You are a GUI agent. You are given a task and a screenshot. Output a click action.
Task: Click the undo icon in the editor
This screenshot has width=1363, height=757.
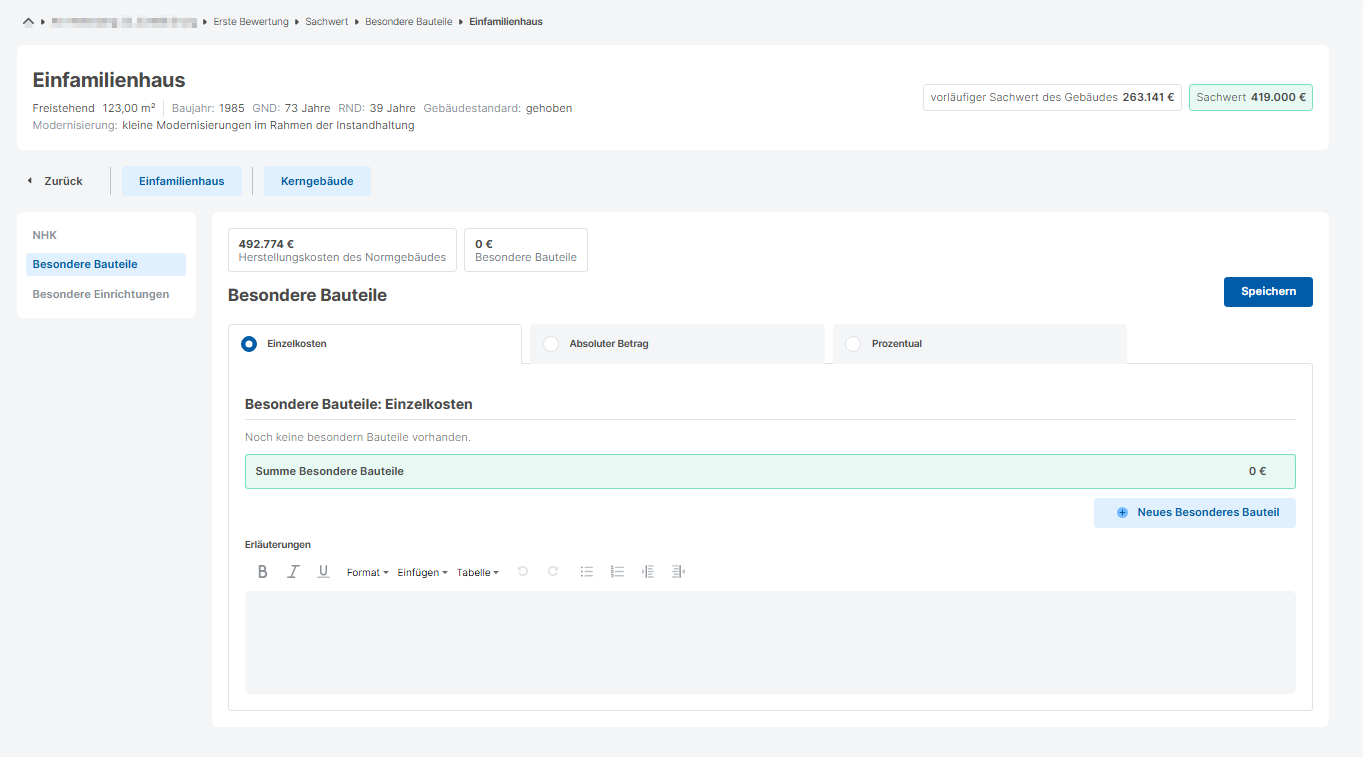522,572
